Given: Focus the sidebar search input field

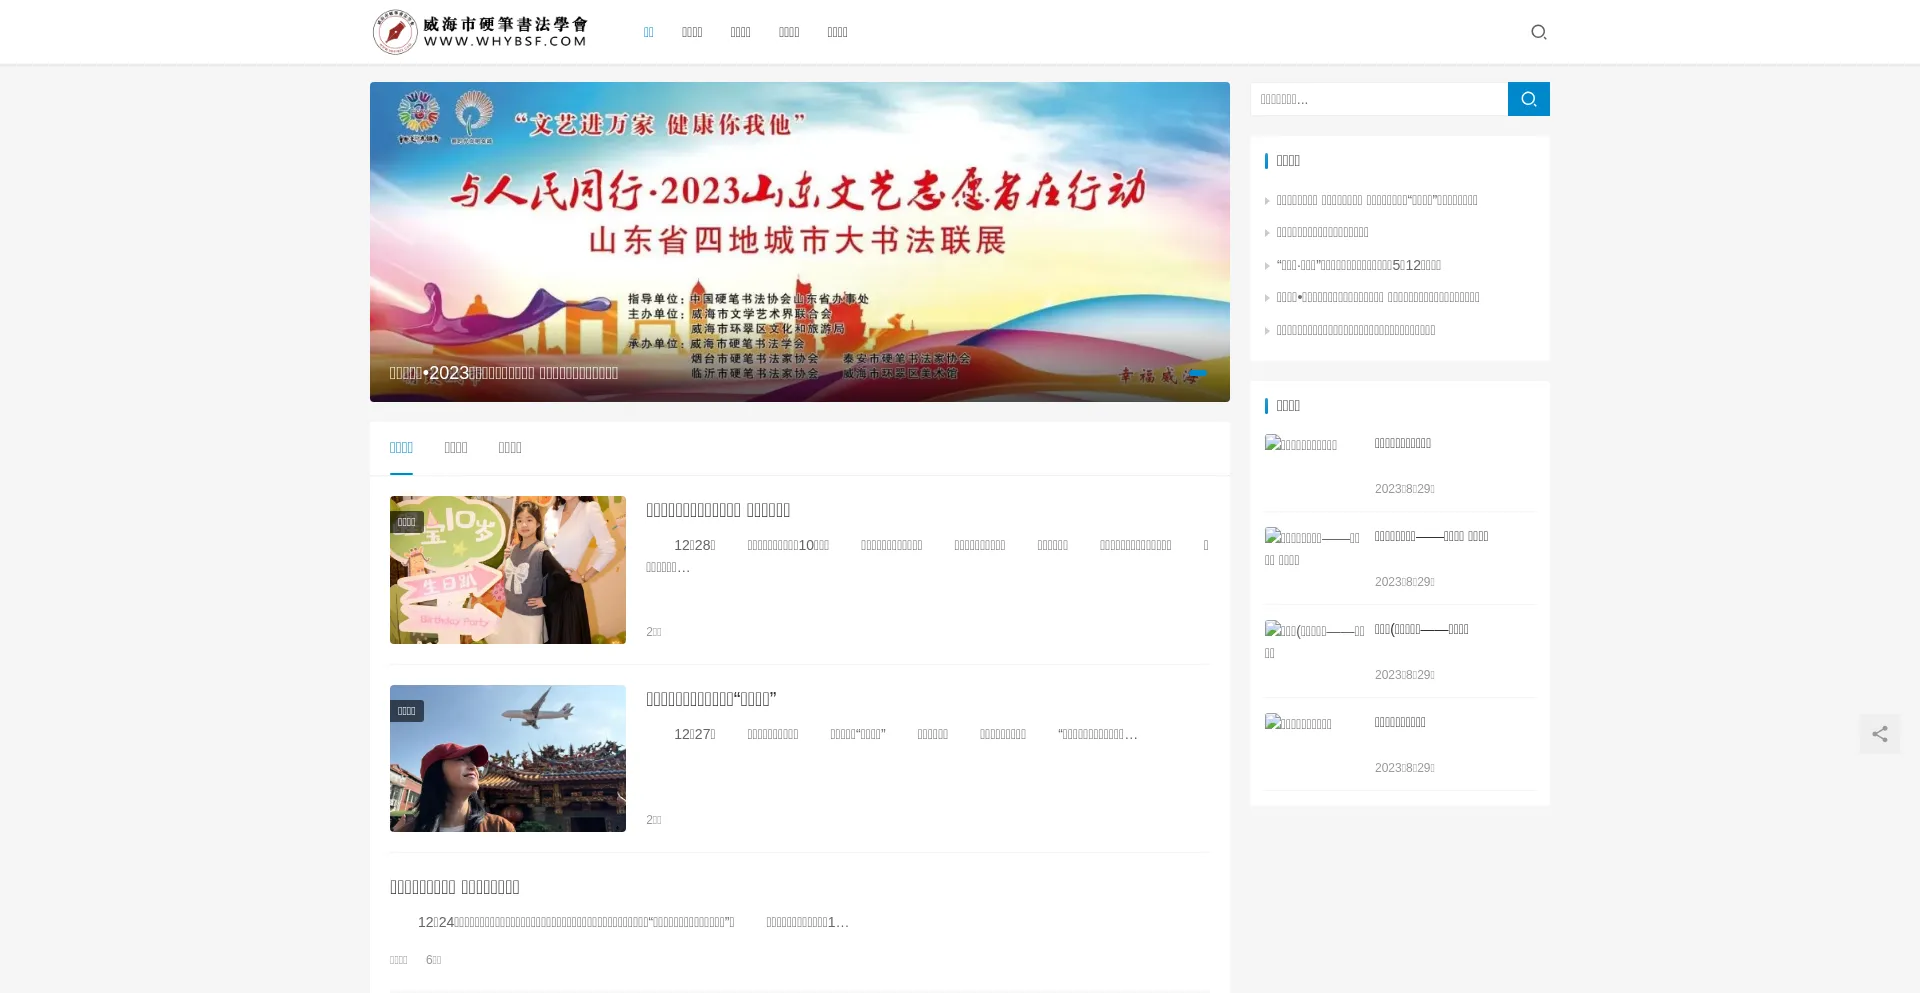Looking at the screenshot, I should [x=1378, y=99].
